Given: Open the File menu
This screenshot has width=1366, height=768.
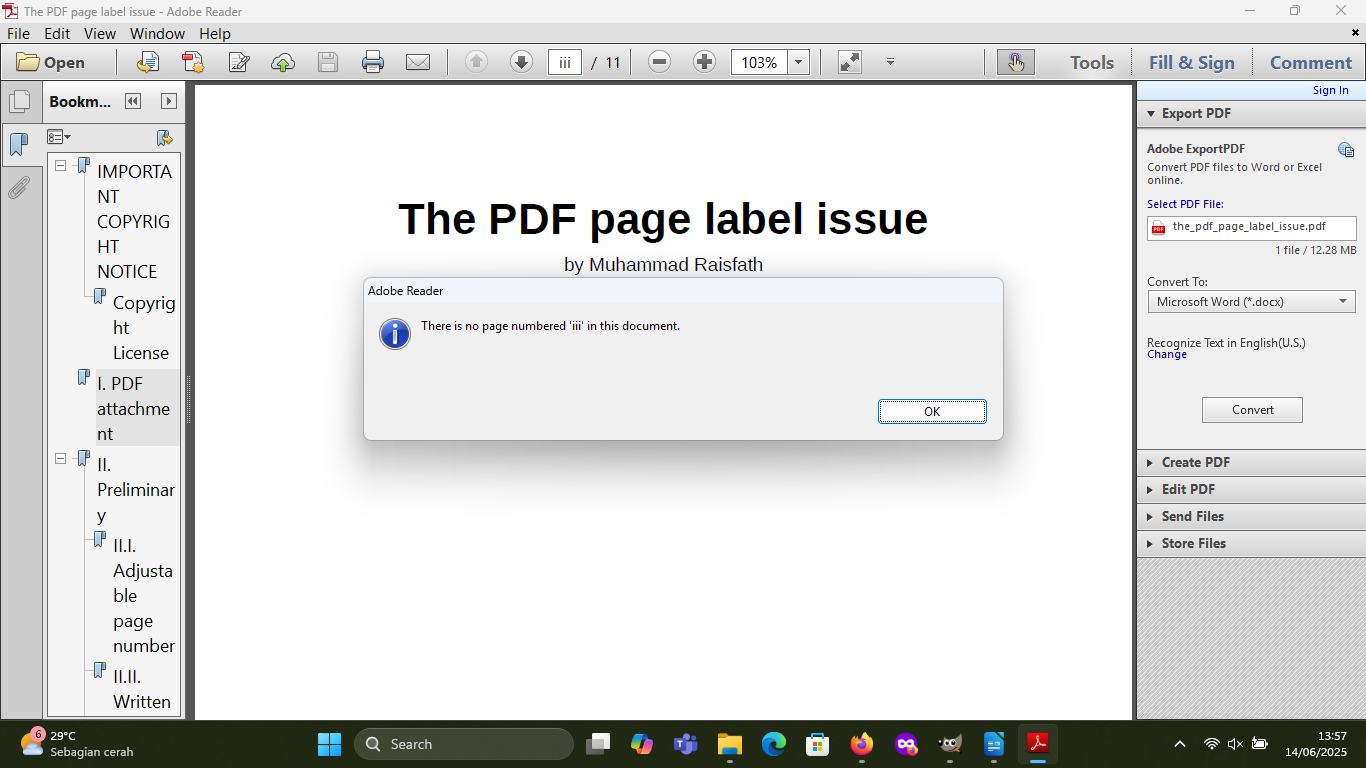Looking at the screenshot, I should [x=18, y=33].
